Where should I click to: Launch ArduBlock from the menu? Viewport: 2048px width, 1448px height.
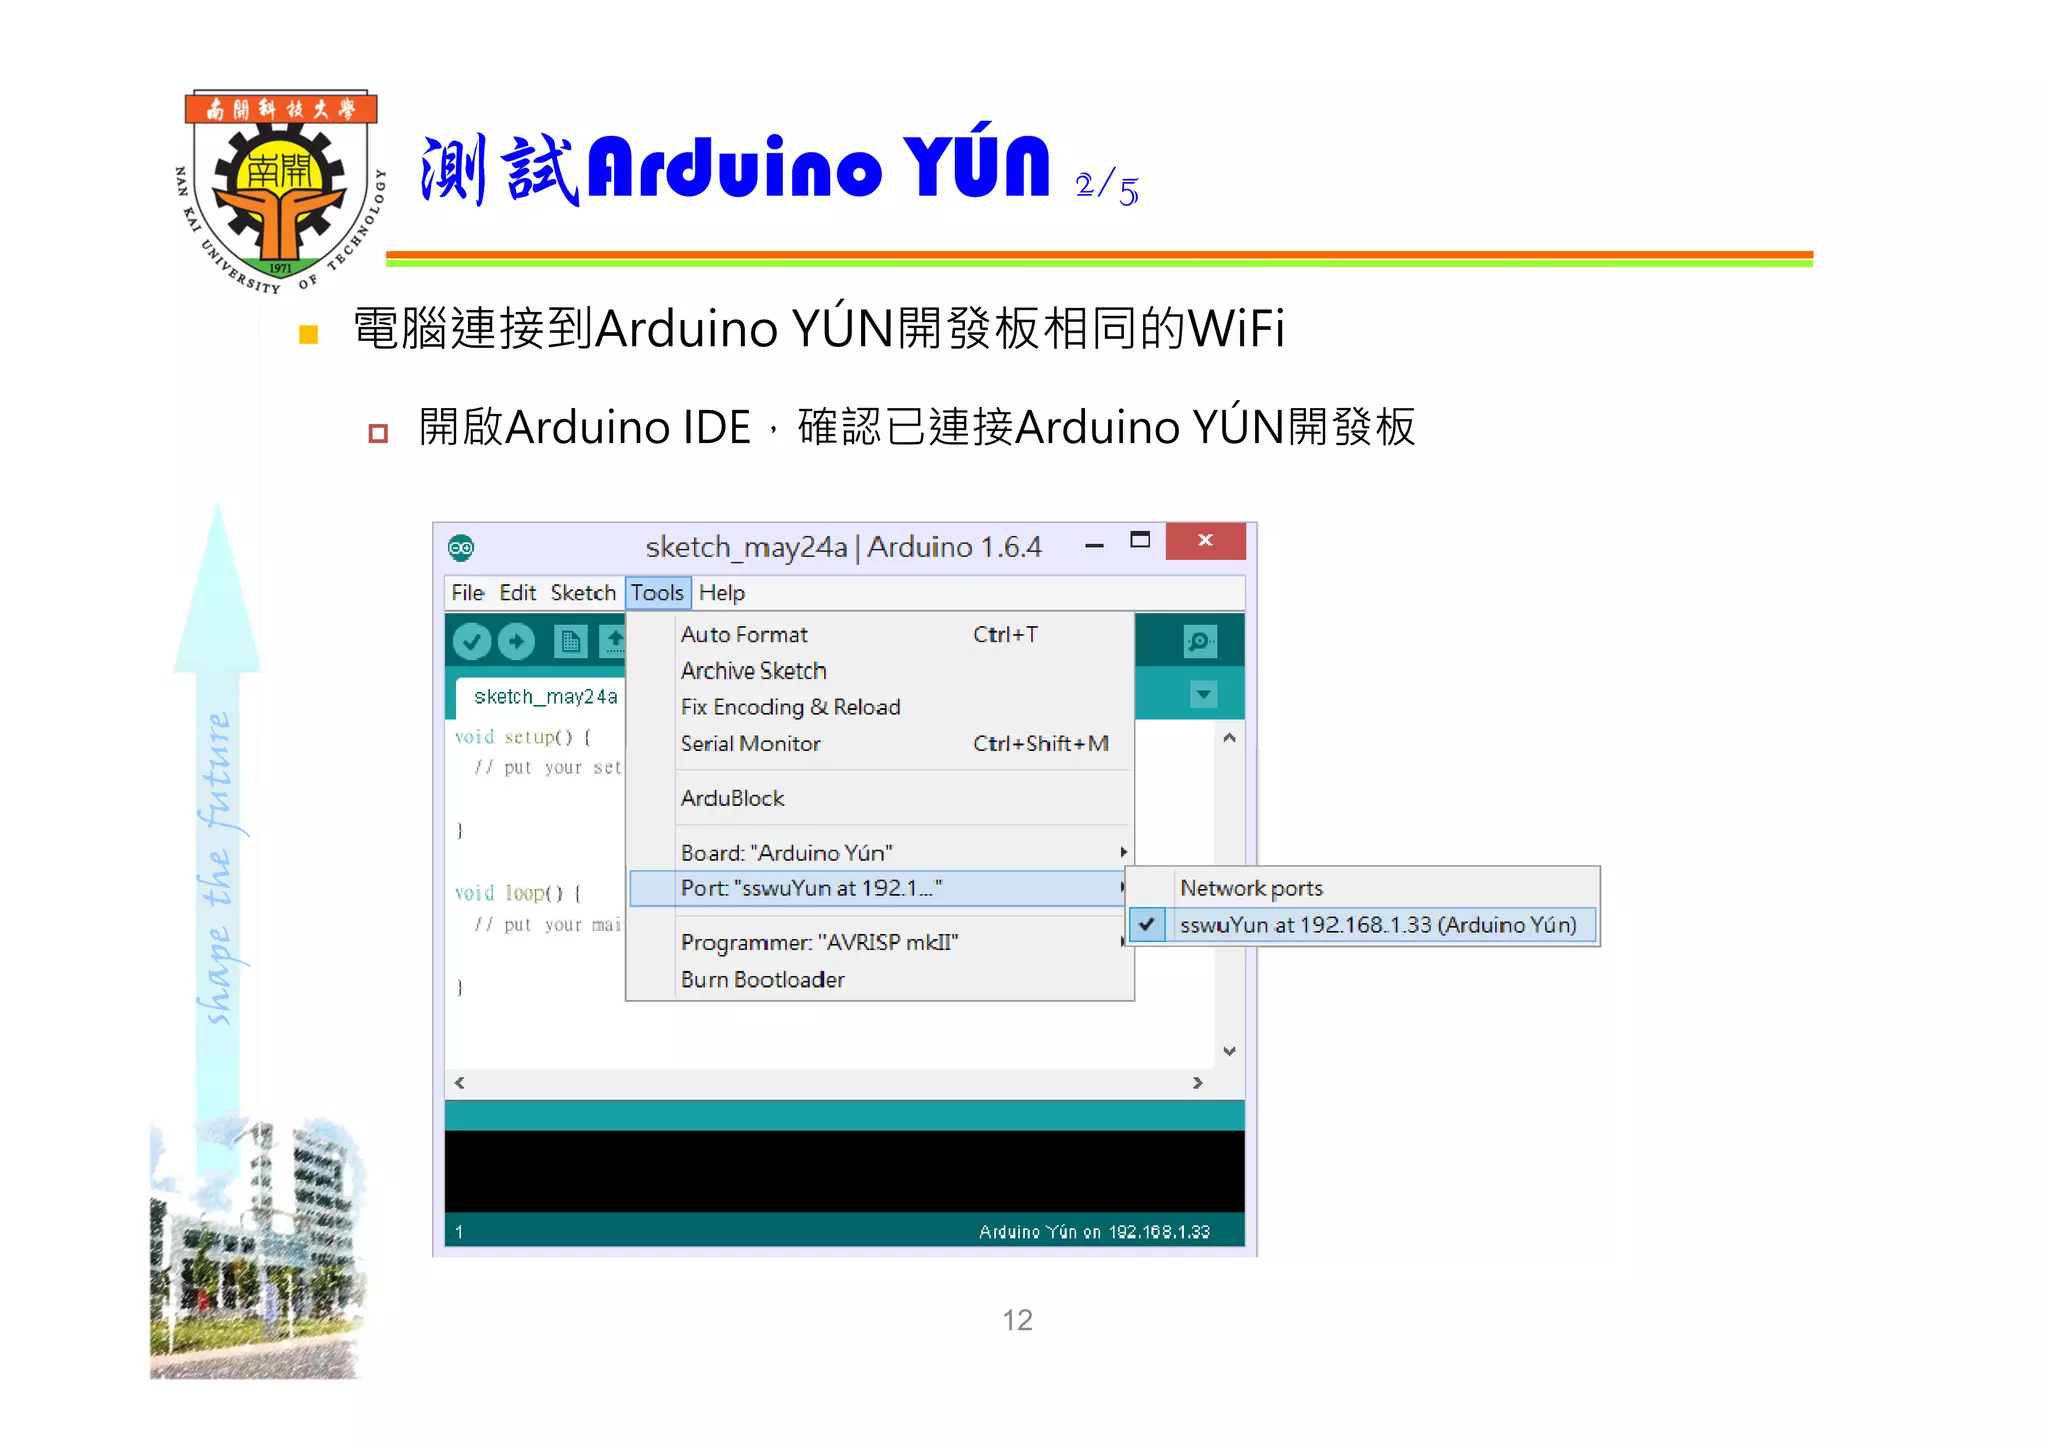(881, 798)
